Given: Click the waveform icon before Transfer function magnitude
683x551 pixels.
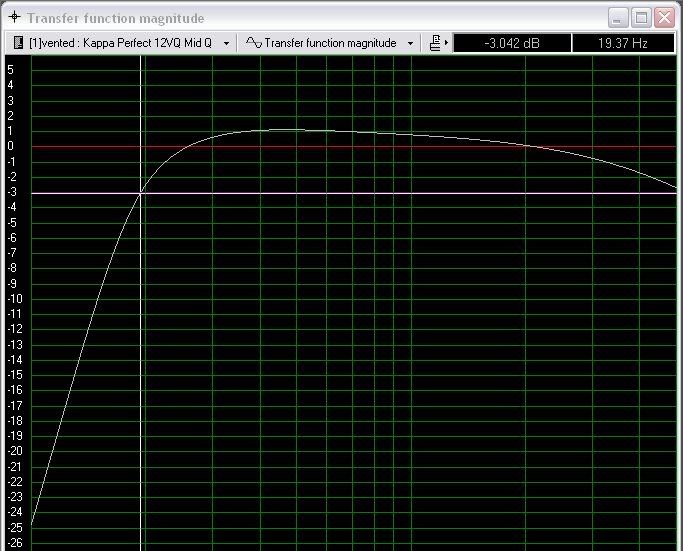Looking at the screenshot, I should (x=254, y=43).
